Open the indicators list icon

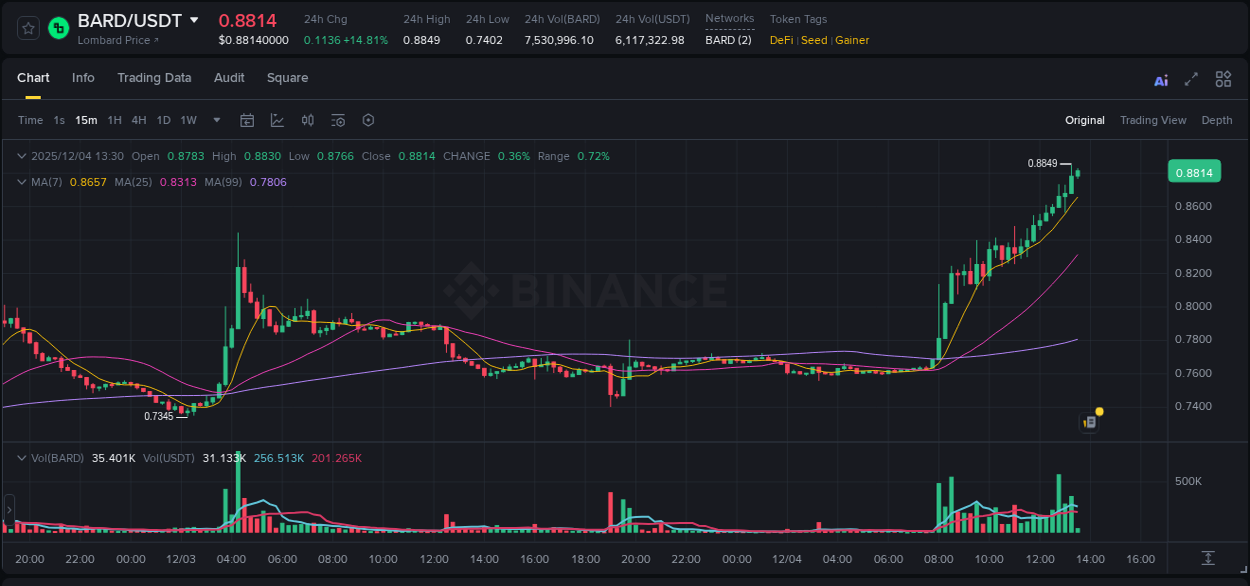[x=337, y=120]
